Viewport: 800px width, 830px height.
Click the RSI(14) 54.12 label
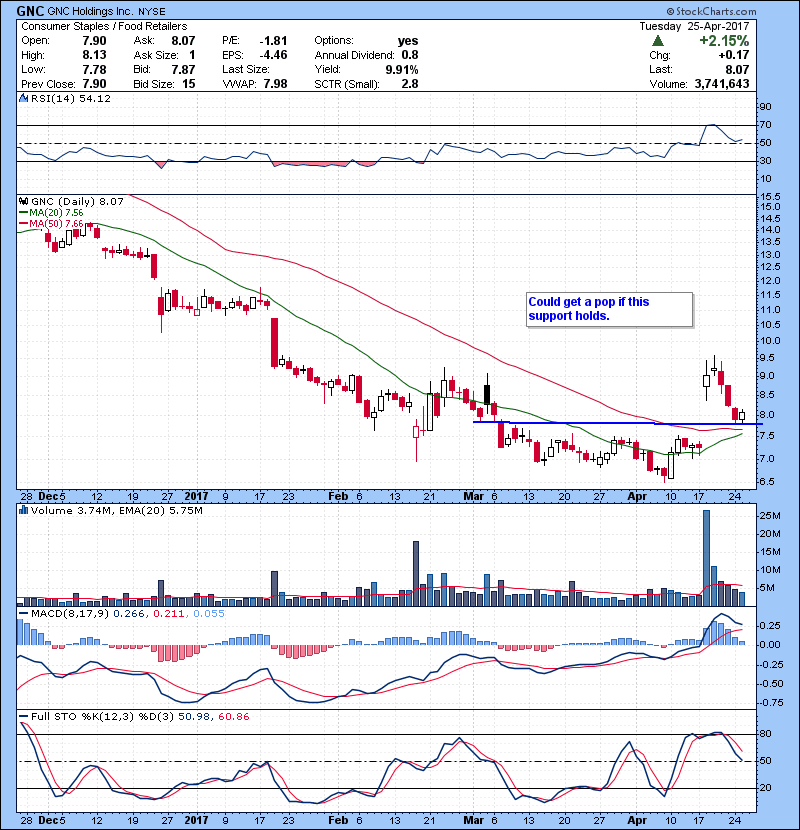pos(71,98)
